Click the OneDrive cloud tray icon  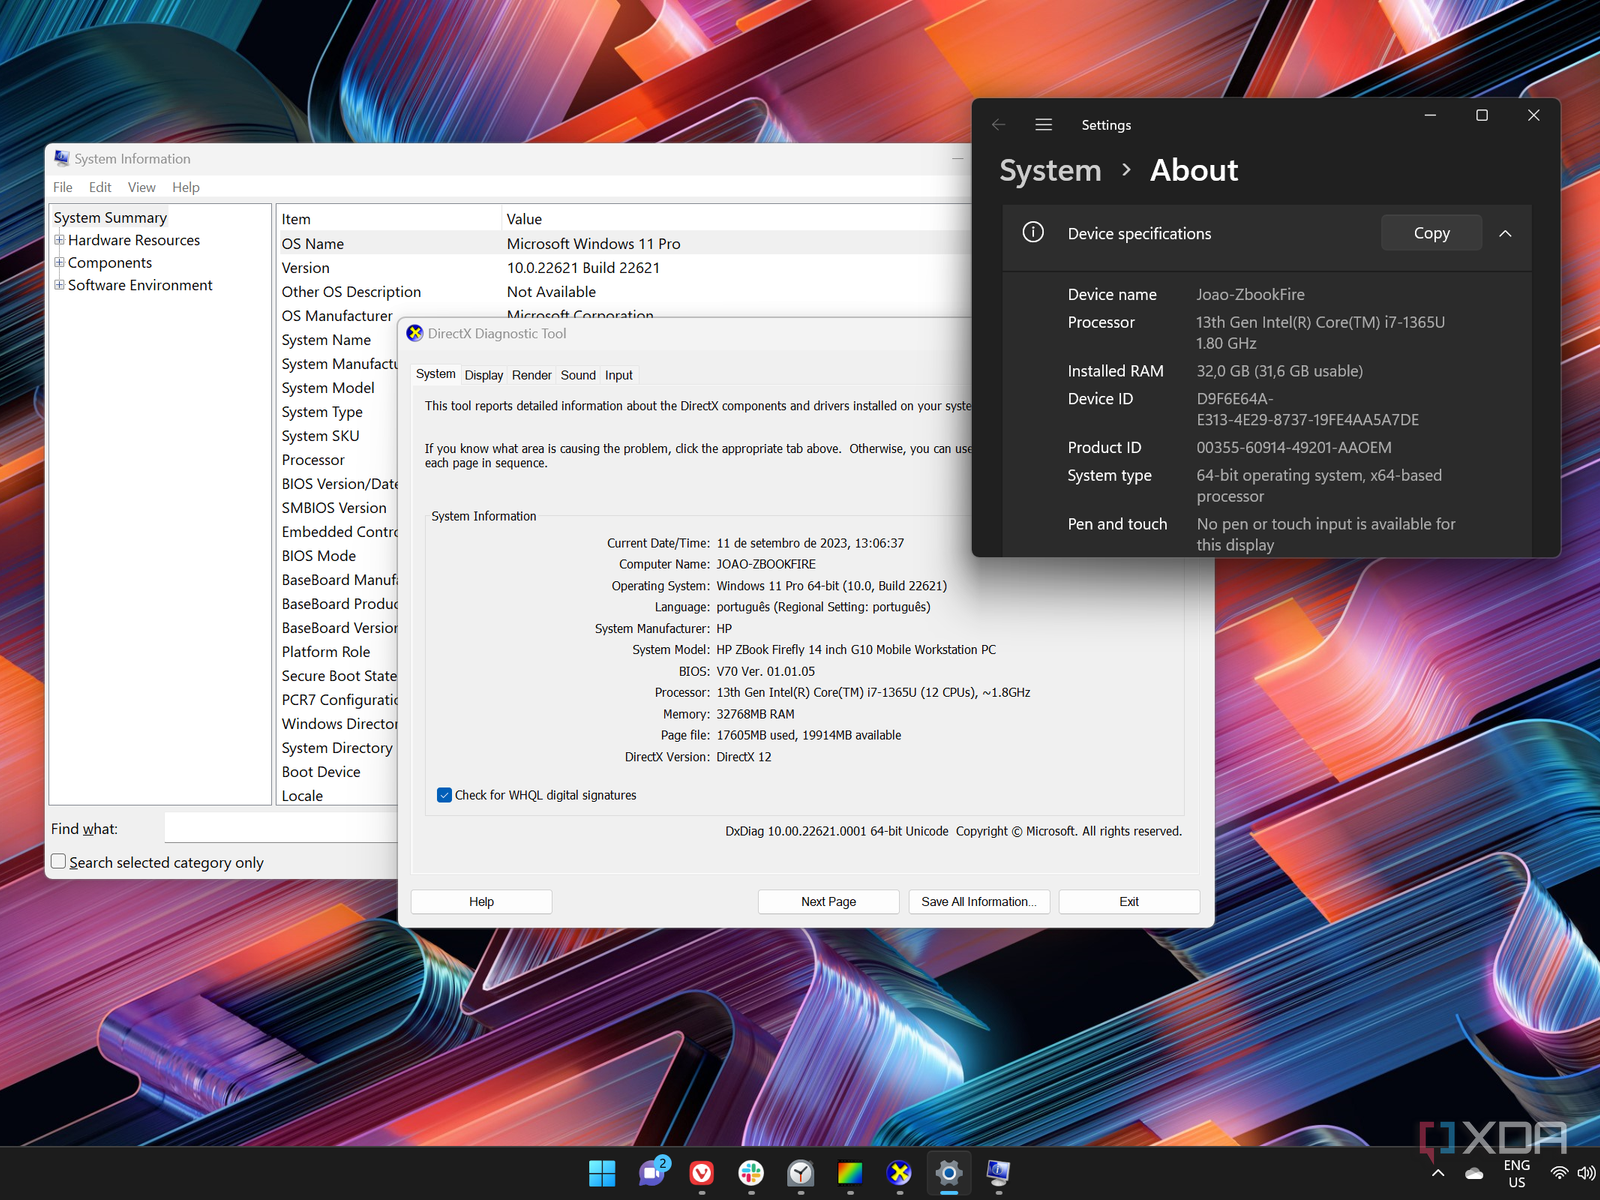coord(1474,1173)
